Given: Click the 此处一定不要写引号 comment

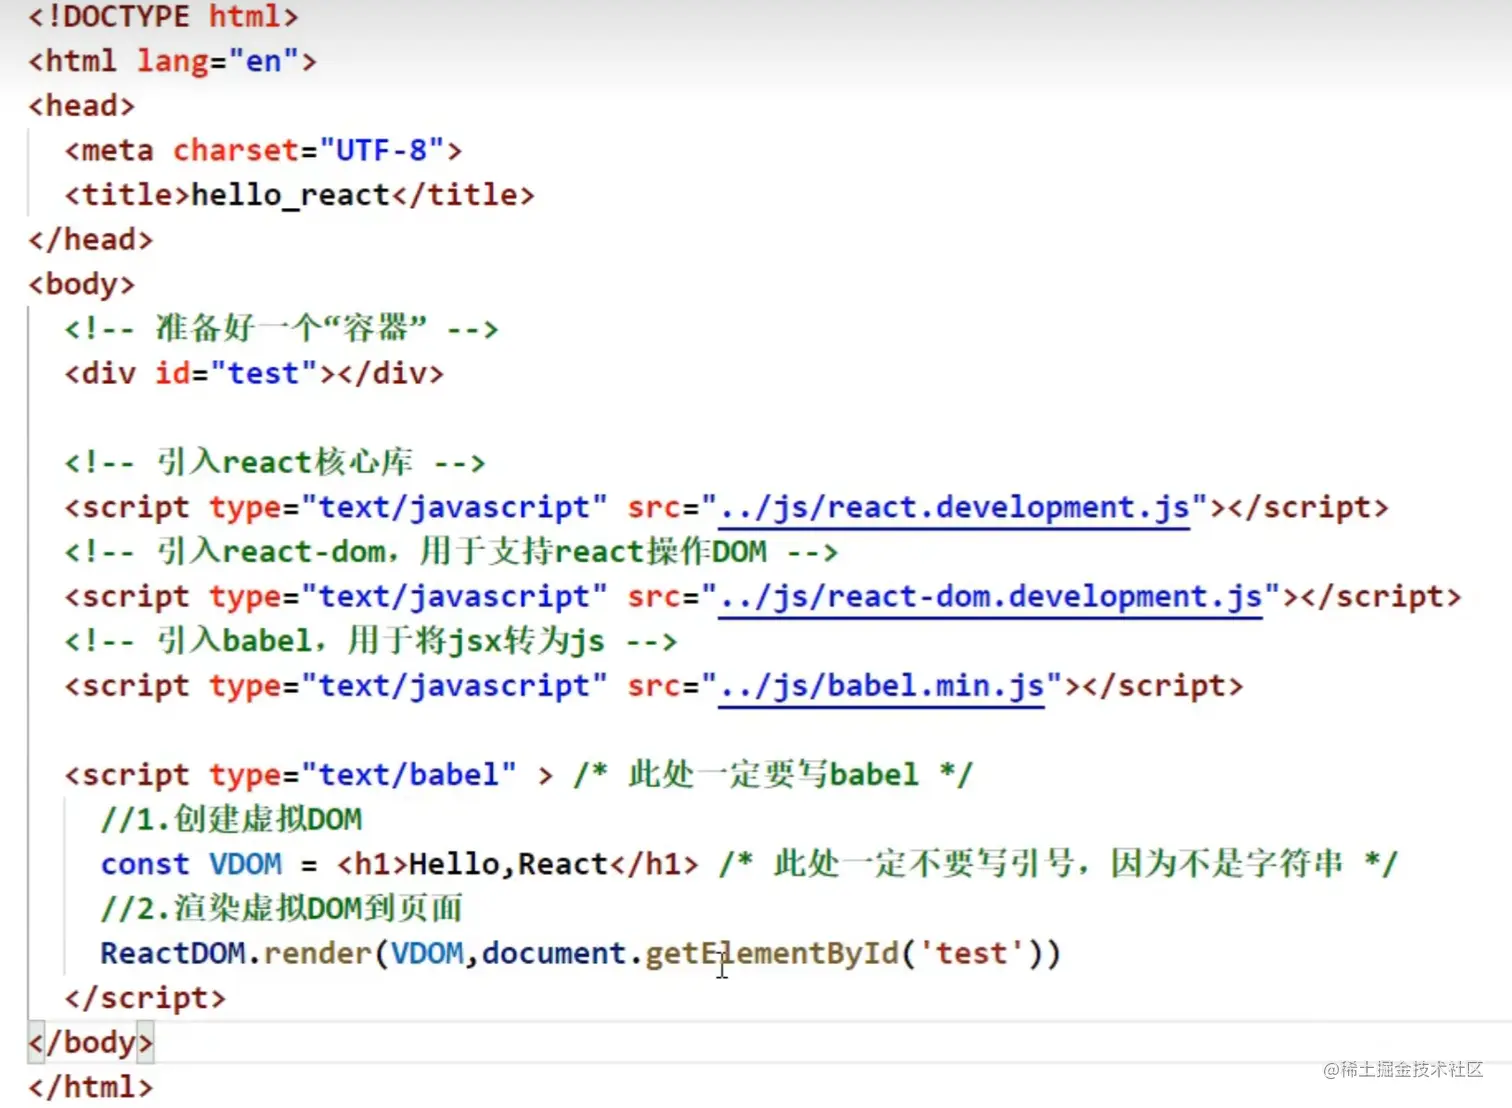Looking at the screenshot, I should 1058,863.
